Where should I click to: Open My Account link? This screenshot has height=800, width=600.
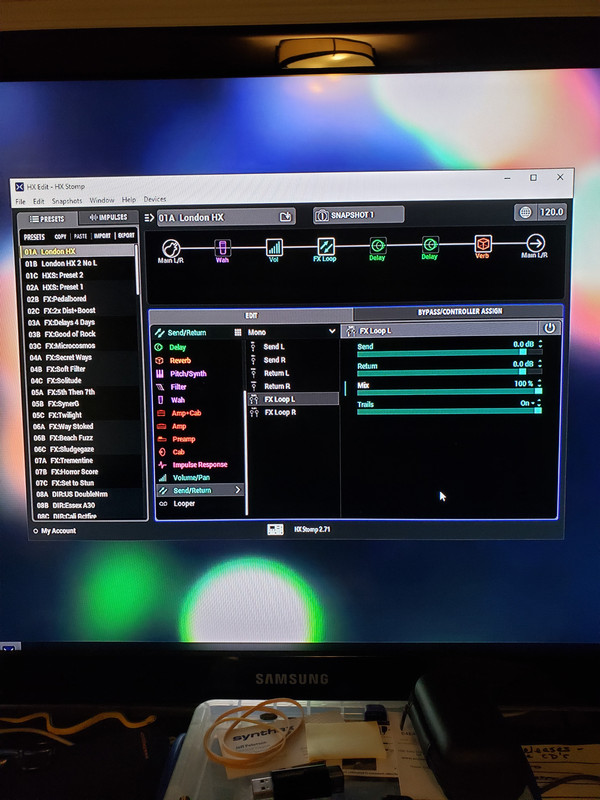pos(55,531)
